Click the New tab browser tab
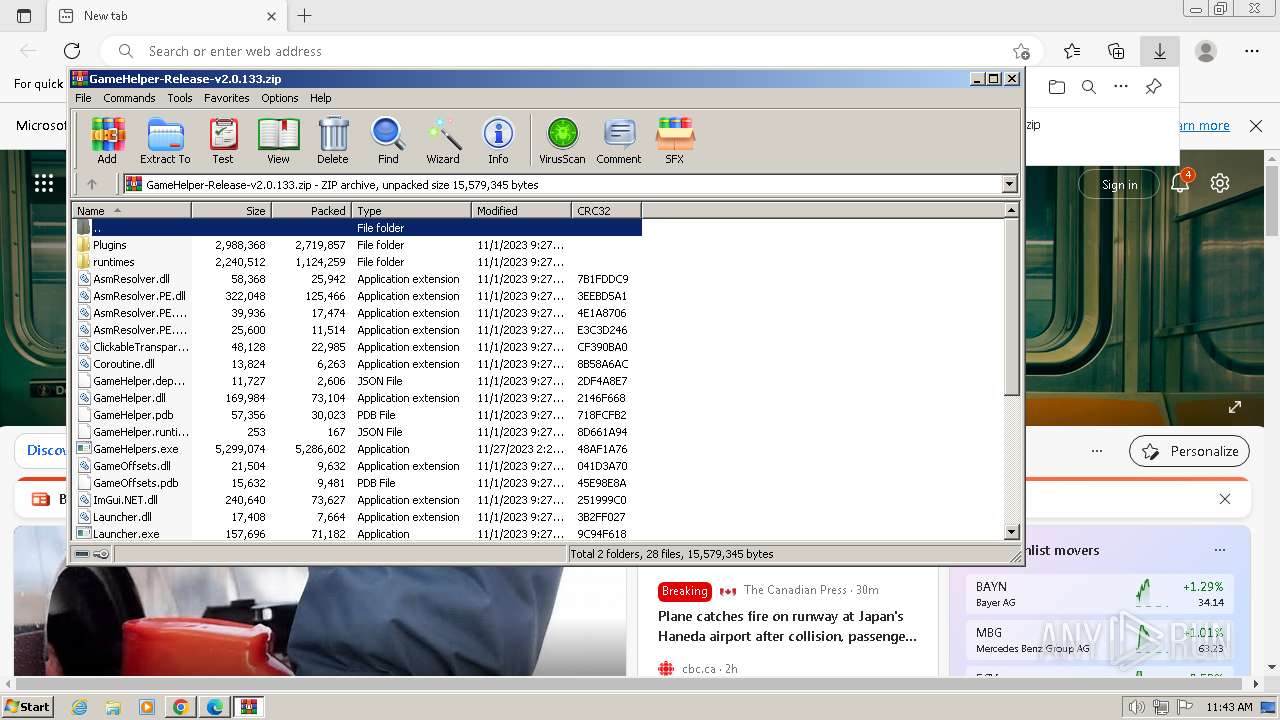 click(166, 16)
